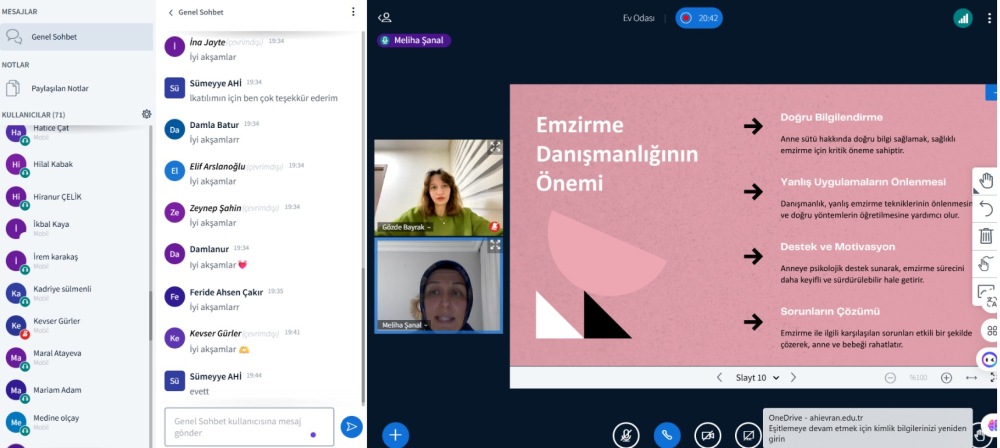Go to next slide

[793, 378]
